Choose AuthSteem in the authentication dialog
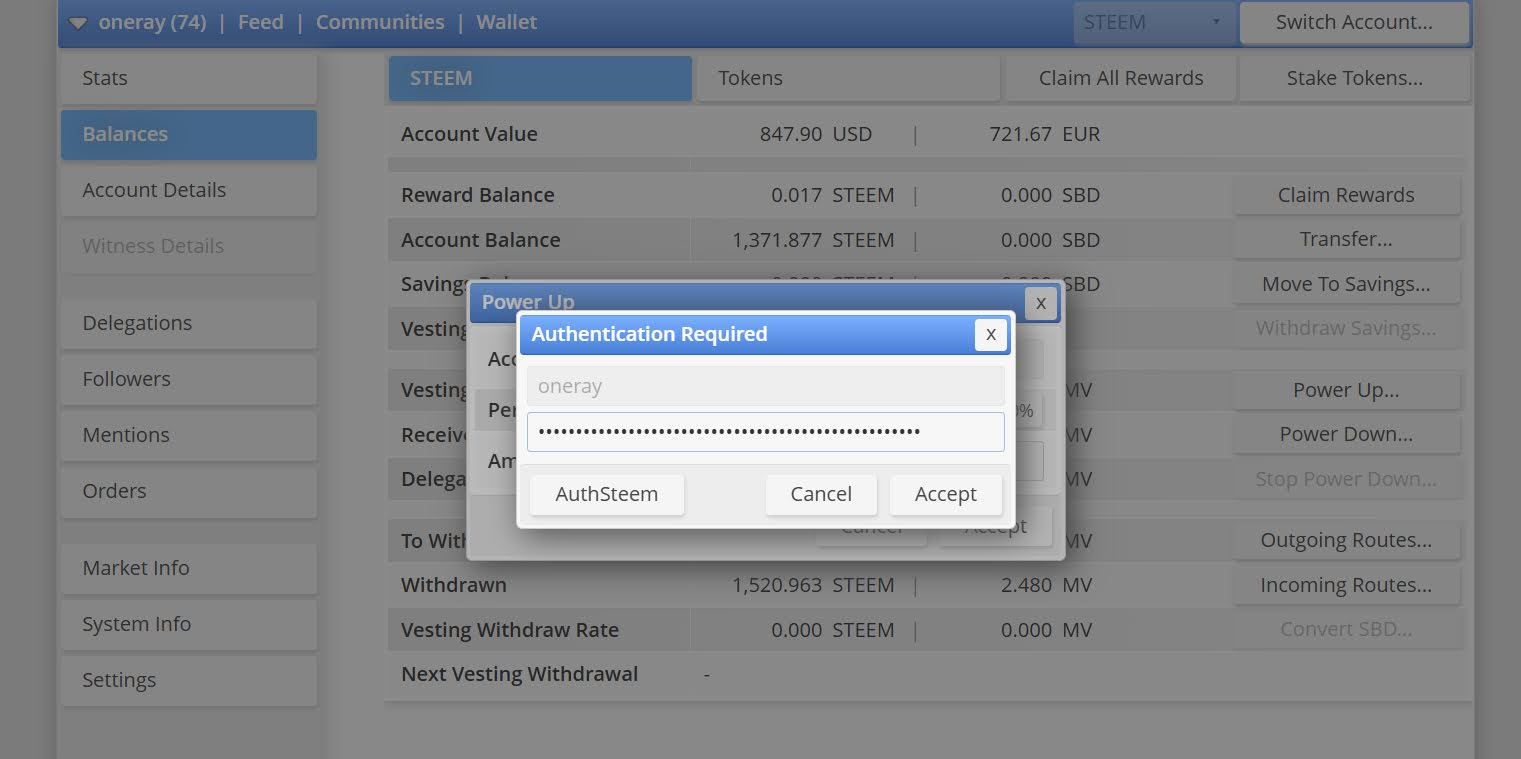Screen dimensions: 1521x759 [607, 494]
